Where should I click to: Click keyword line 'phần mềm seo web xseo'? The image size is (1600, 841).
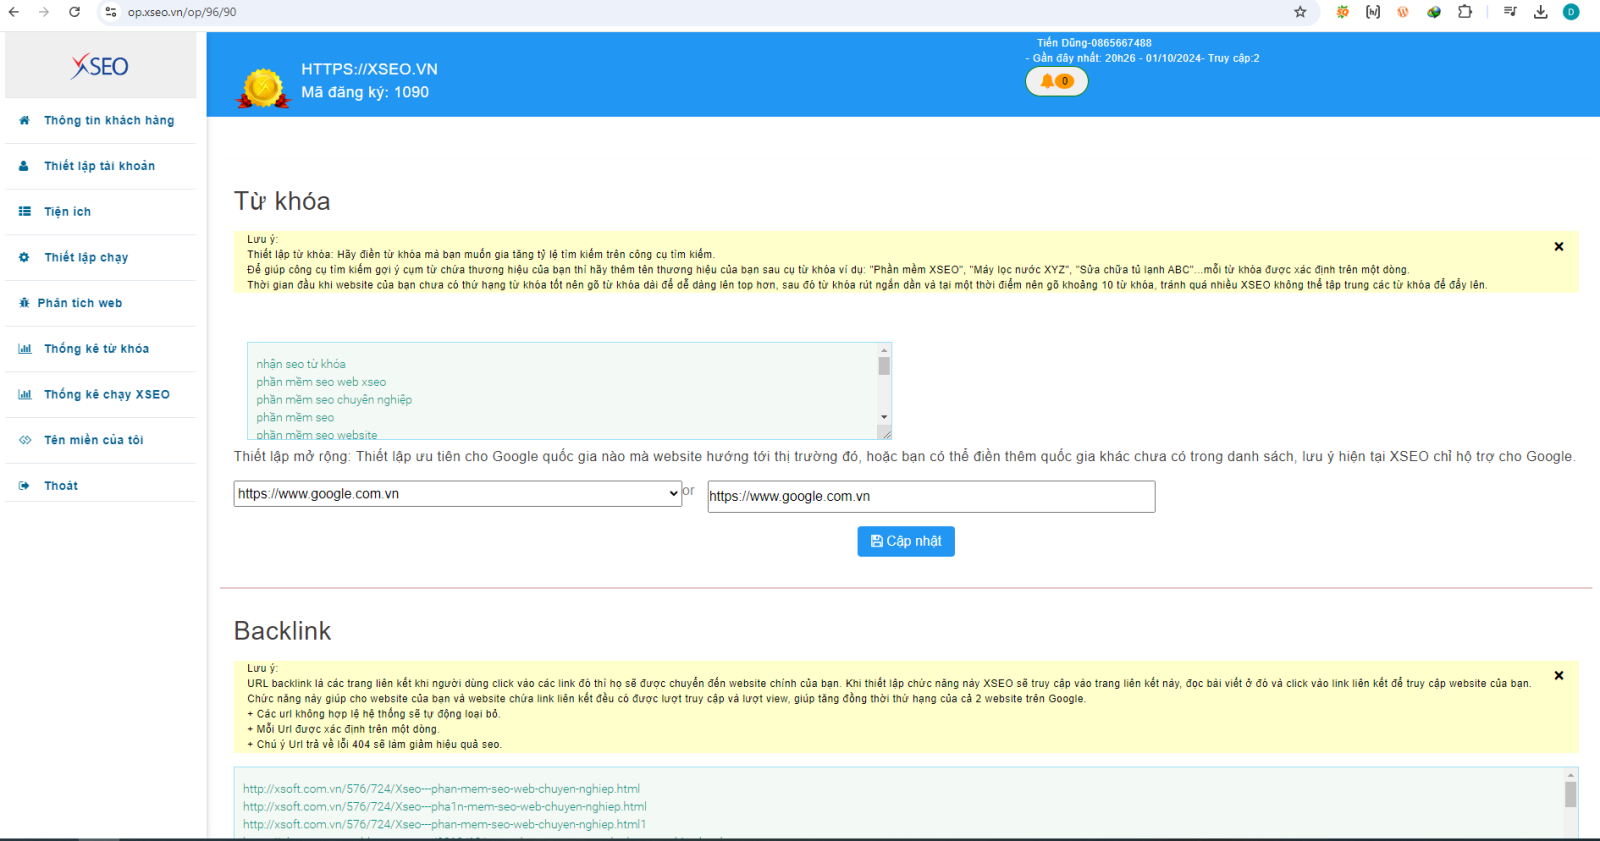click(321, 382)
